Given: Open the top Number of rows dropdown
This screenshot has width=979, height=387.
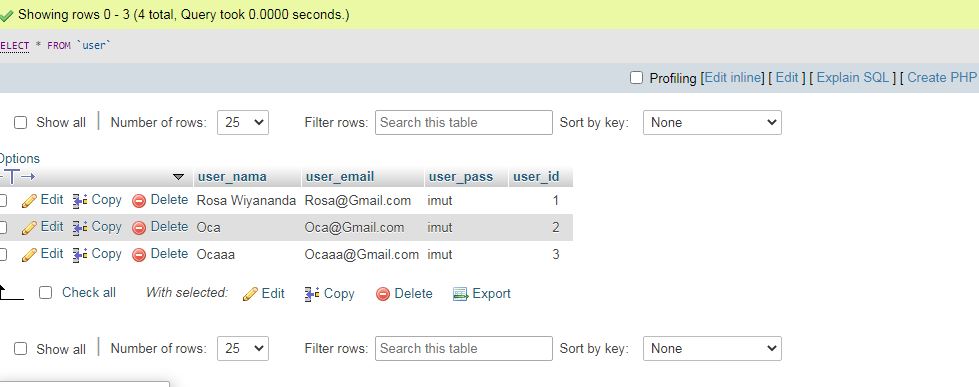Looking at the screenshot, I should (243, 123).
